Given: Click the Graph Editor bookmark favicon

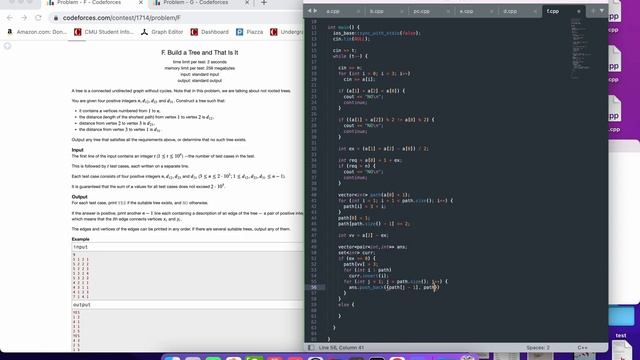Looking at the screenshot, I should coord(144,32).
